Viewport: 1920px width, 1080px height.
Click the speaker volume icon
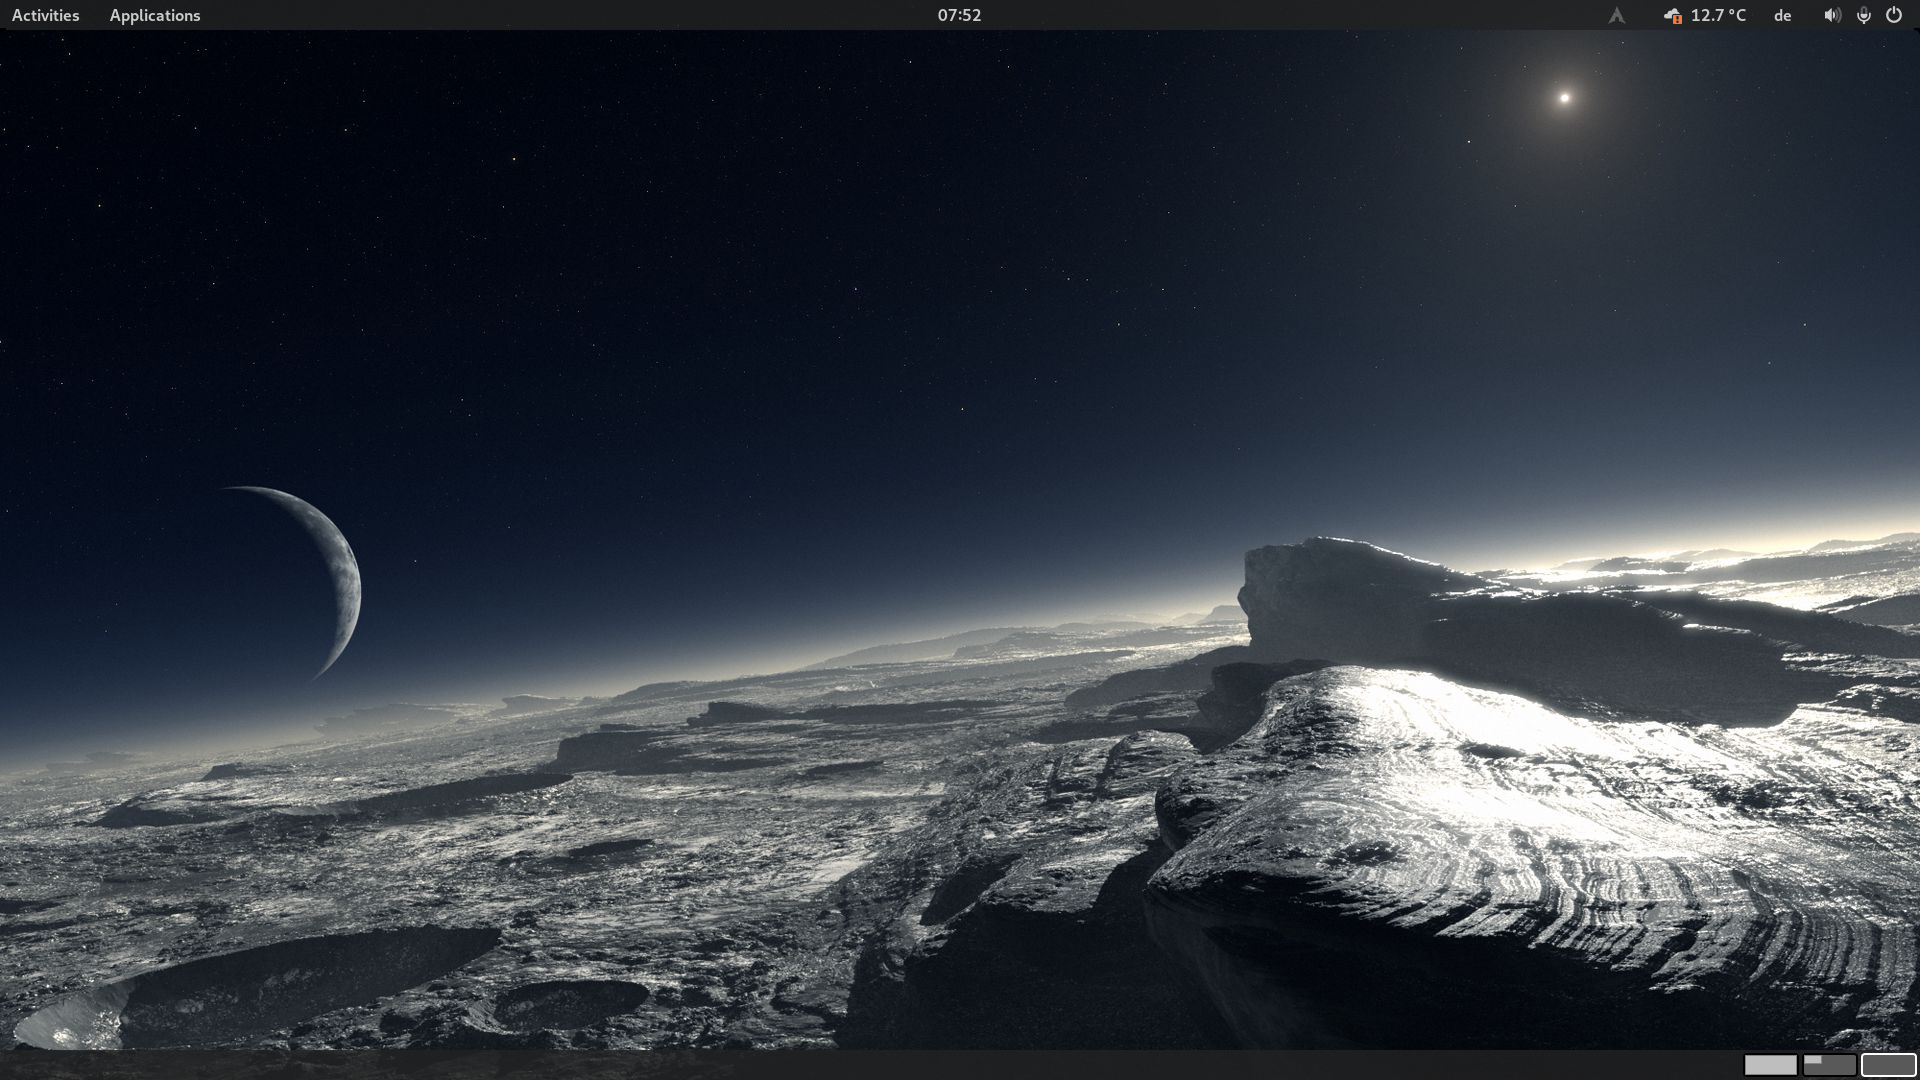point(1831,15)
